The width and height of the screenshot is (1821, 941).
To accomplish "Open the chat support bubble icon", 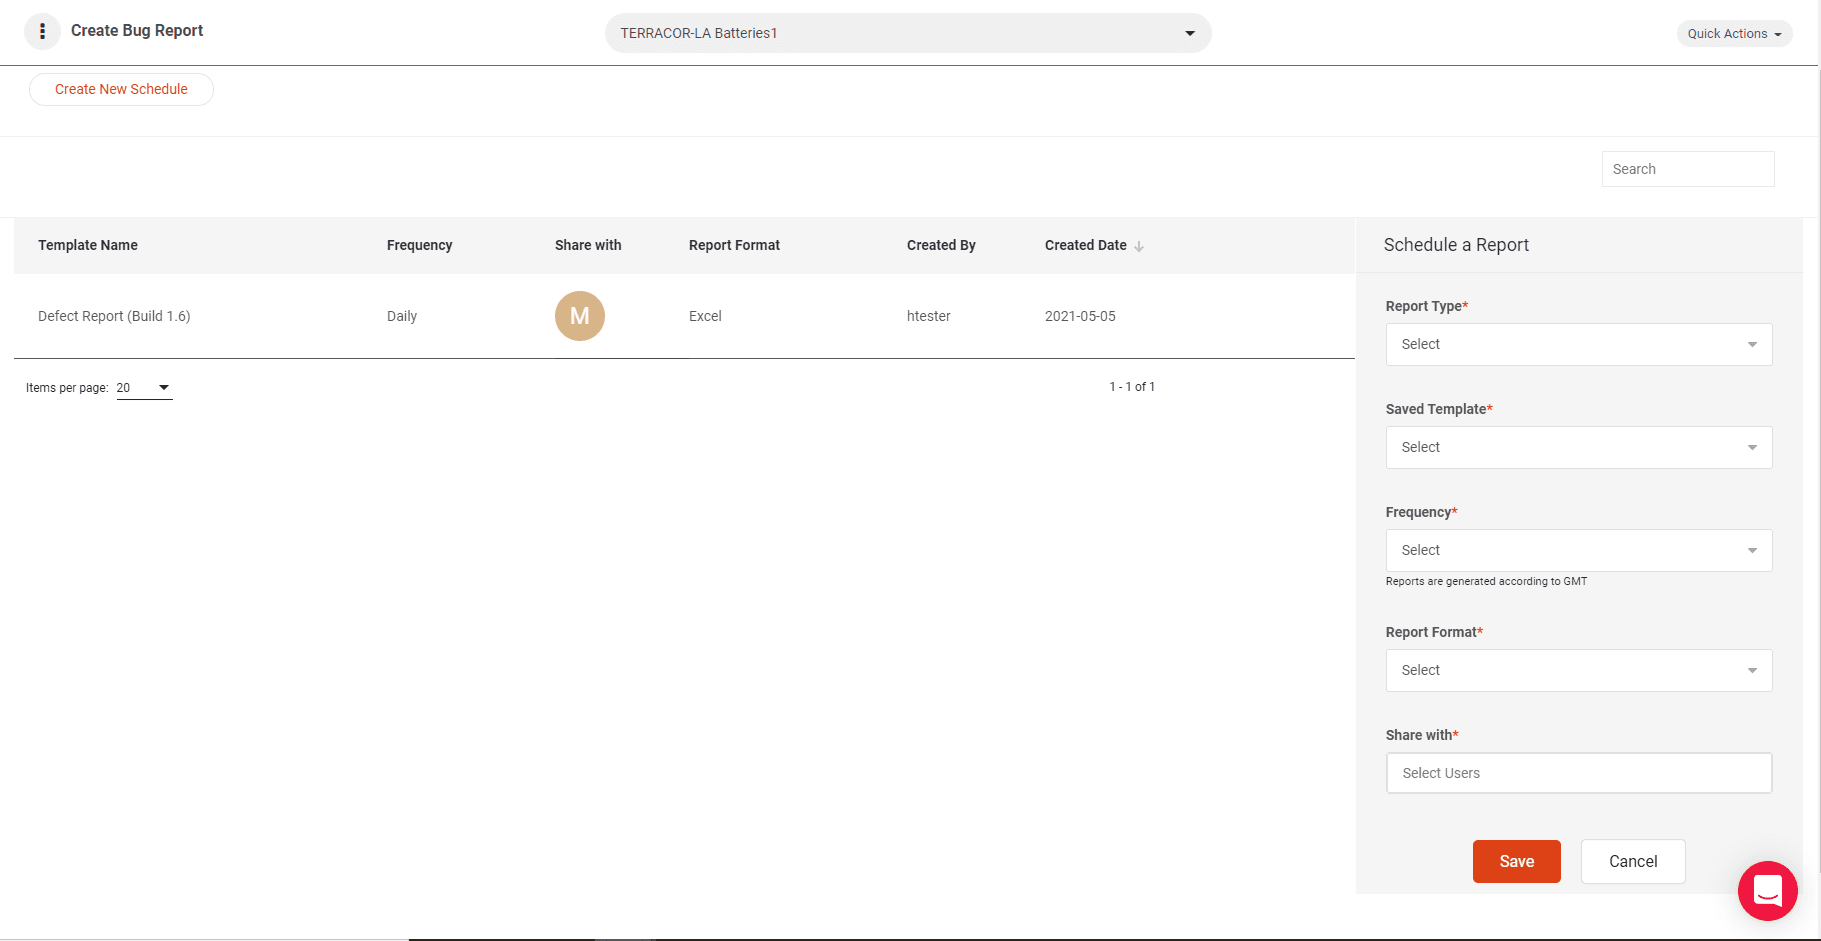I will pos(1767,890).
